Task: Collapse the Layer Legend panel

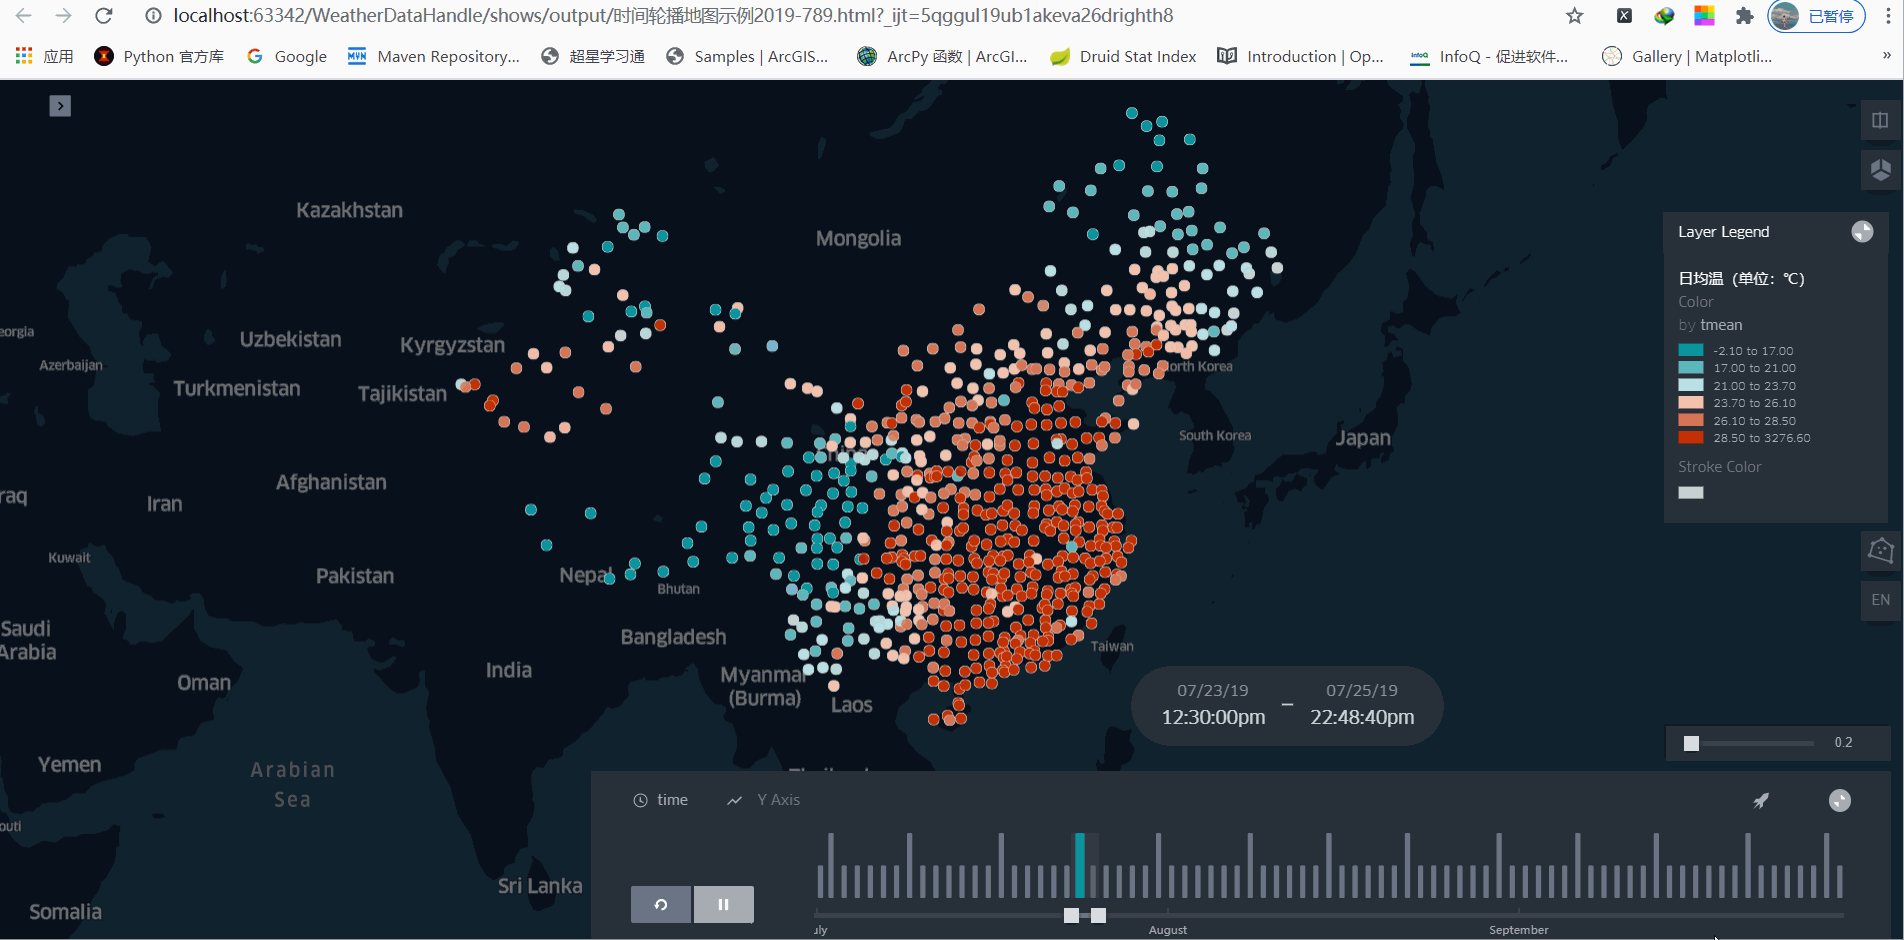Action: [1862, 231]
